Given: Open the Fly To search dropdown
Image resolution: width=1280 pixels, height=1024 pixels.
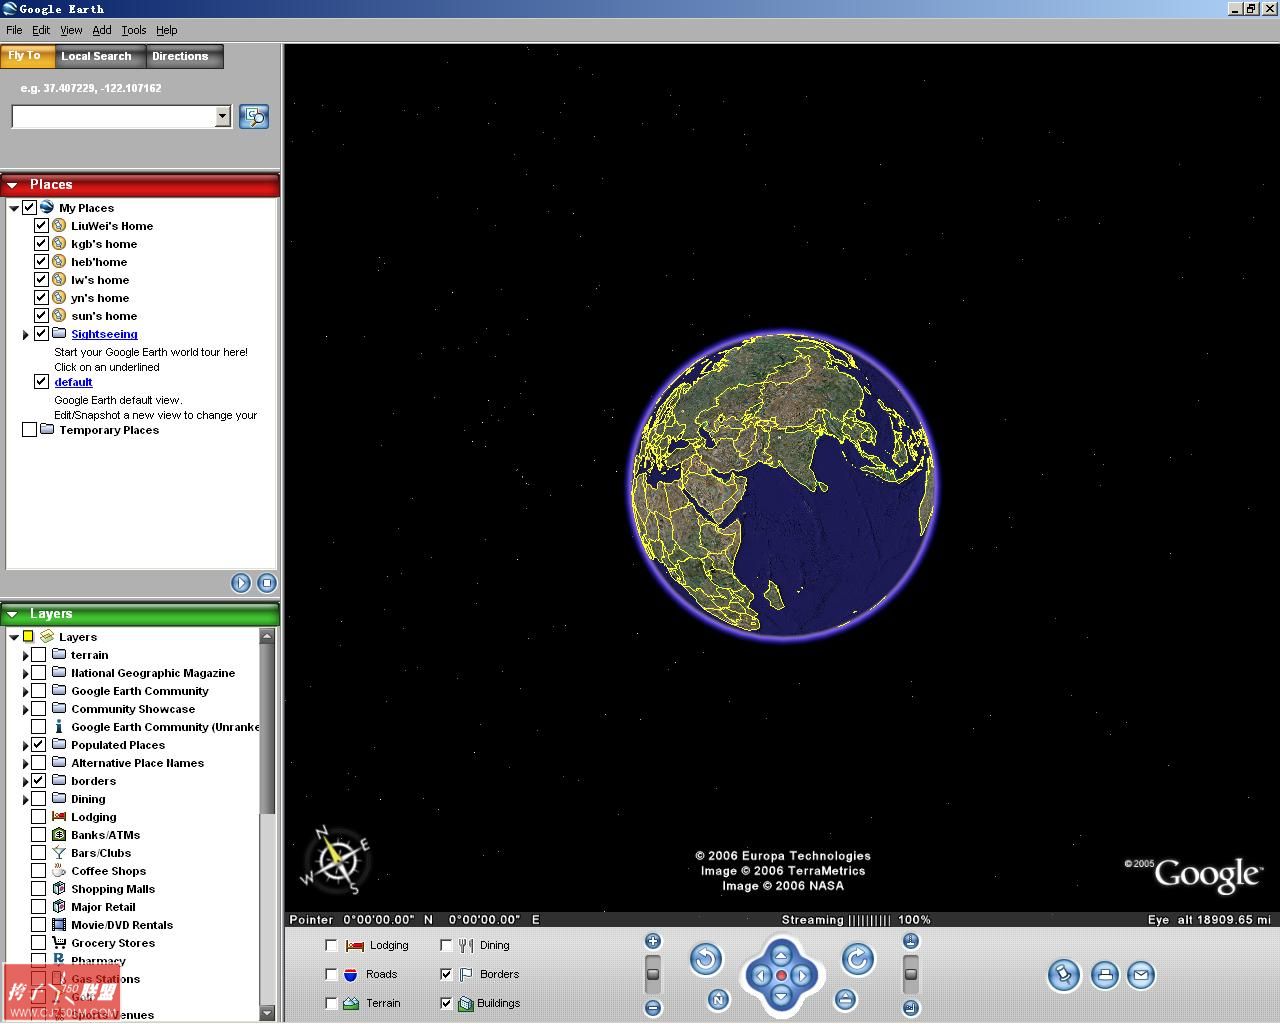Looking at the screenshot, I should [222, 117].
